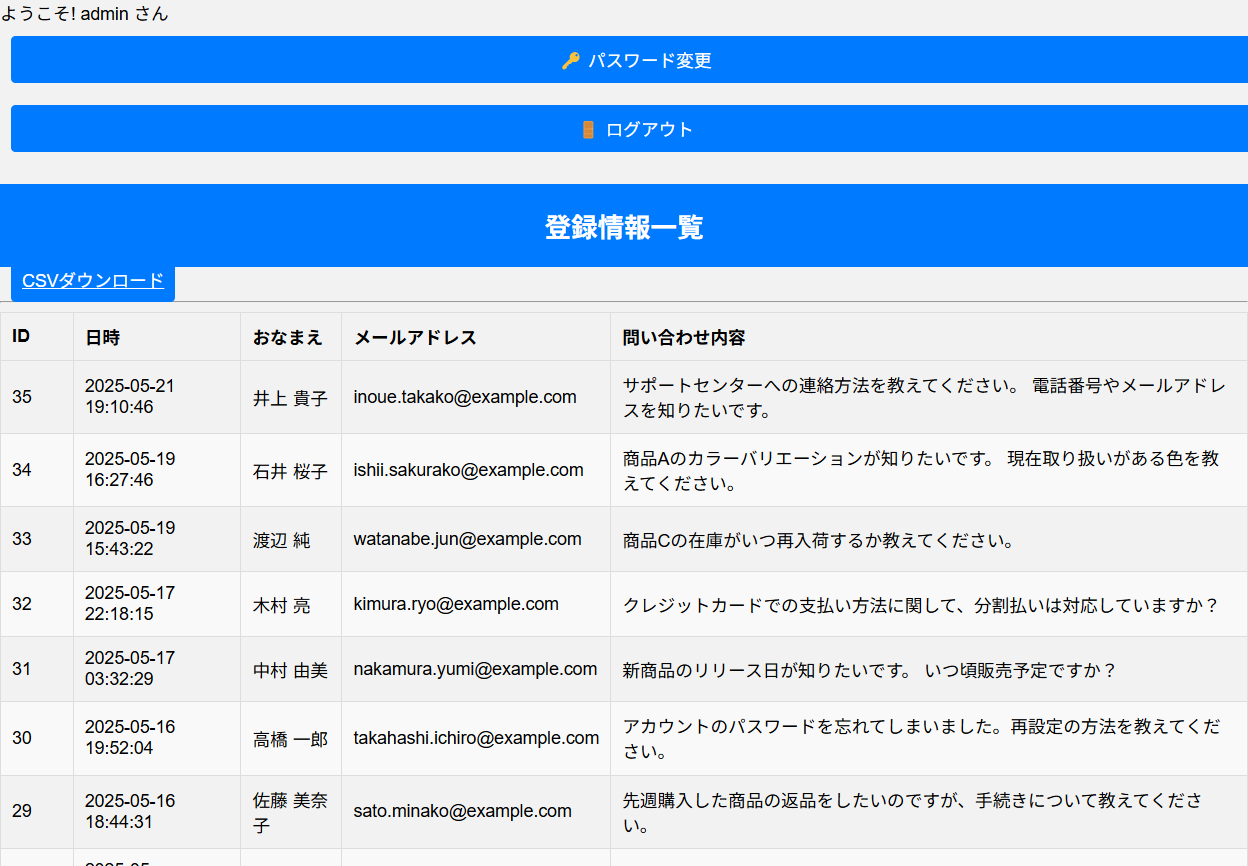Click the key icon beside パスワード変更
The height and width of the screenshot is (866, 1248).
[x=570, y=61]
